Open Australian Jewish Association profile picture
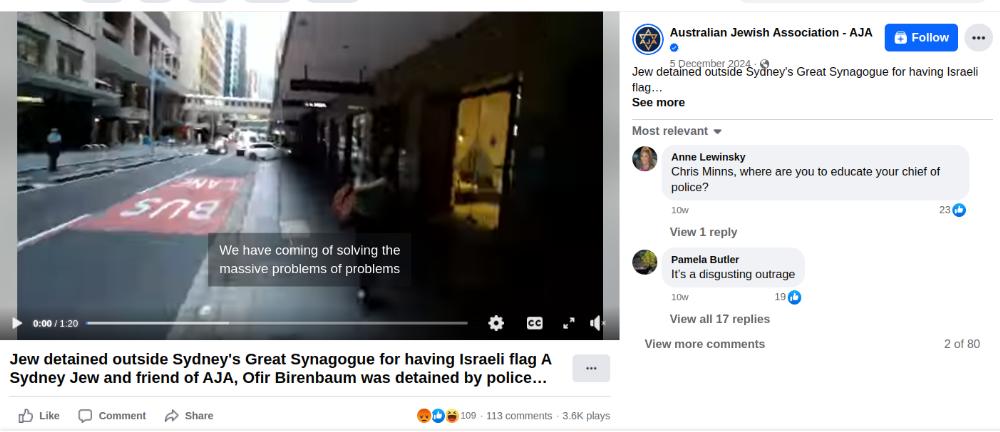 [648, 40]
